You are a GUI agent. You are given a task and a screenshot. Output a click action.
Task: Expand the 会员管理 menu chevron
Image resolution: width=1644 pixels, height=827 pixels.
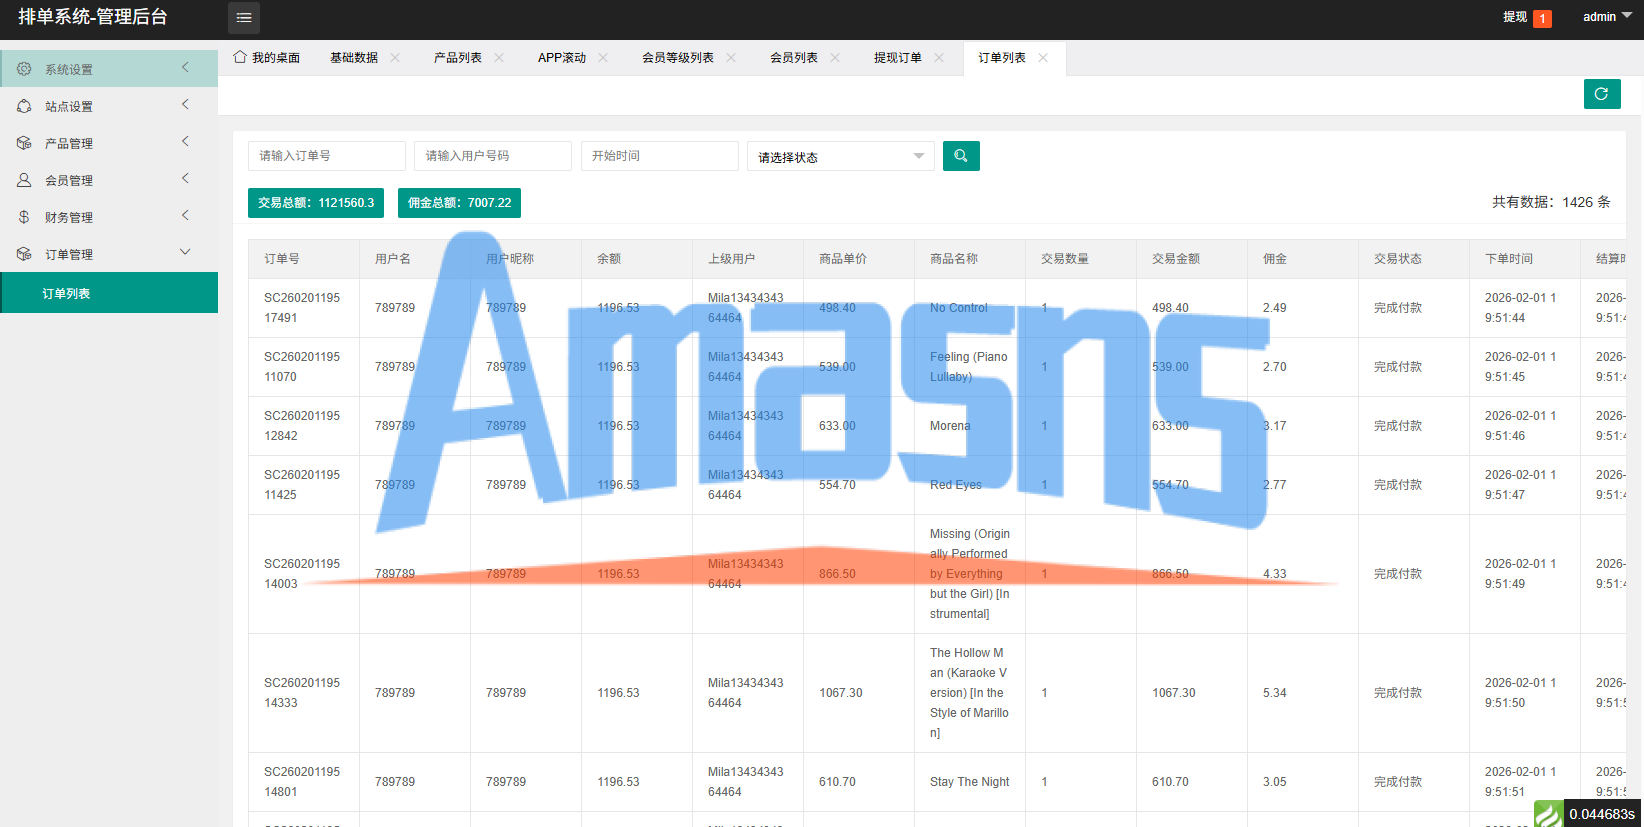point(185,178)
